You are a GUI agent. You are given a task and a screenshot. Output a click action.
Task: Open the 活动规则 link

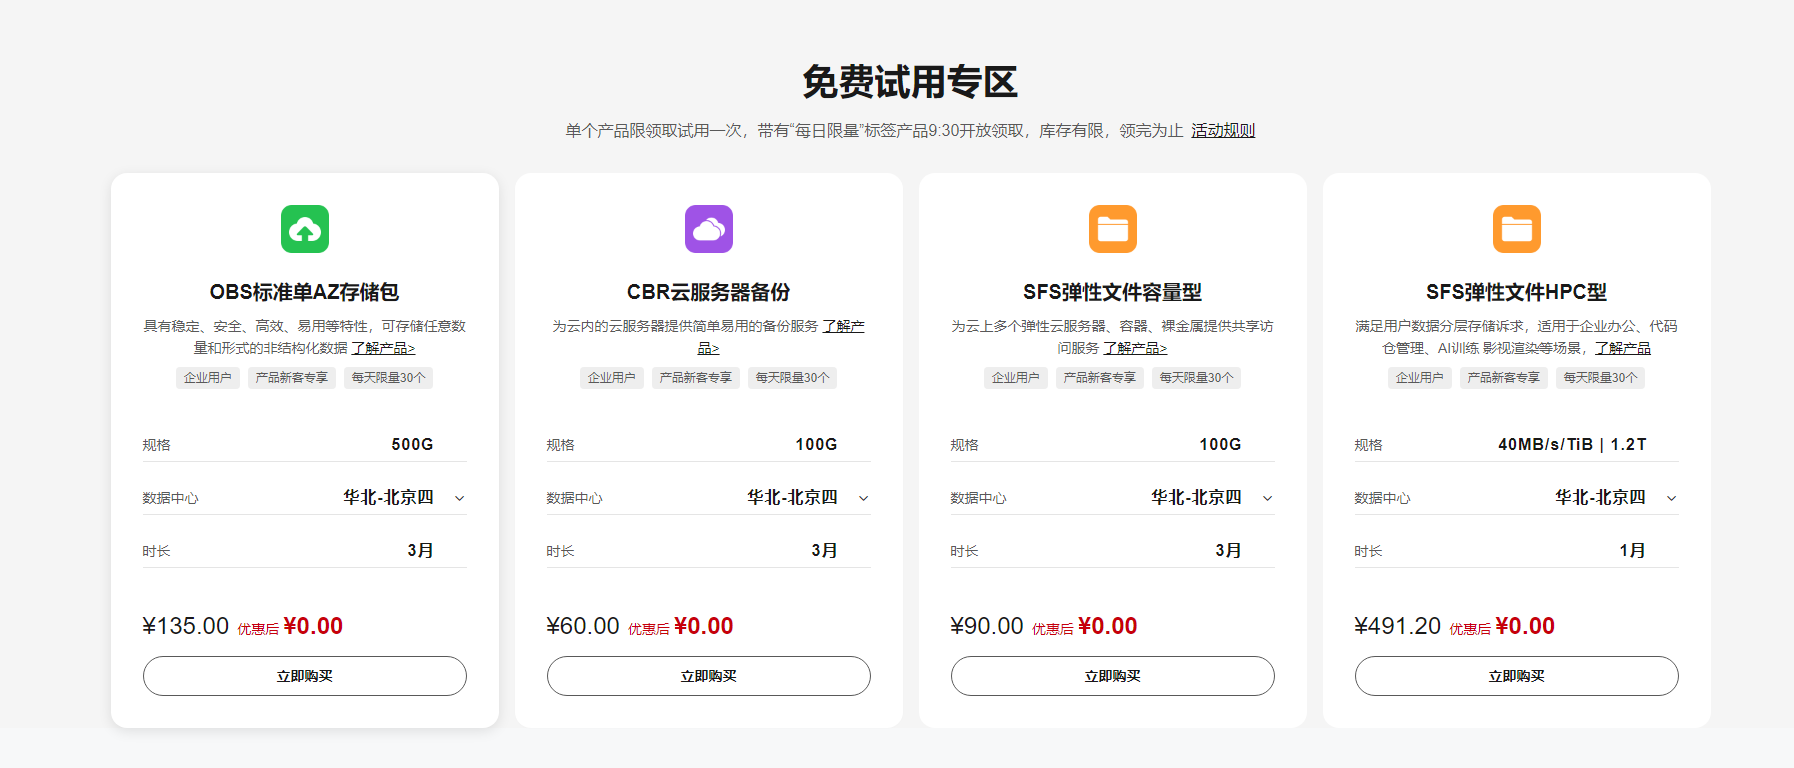[1223, 131]
